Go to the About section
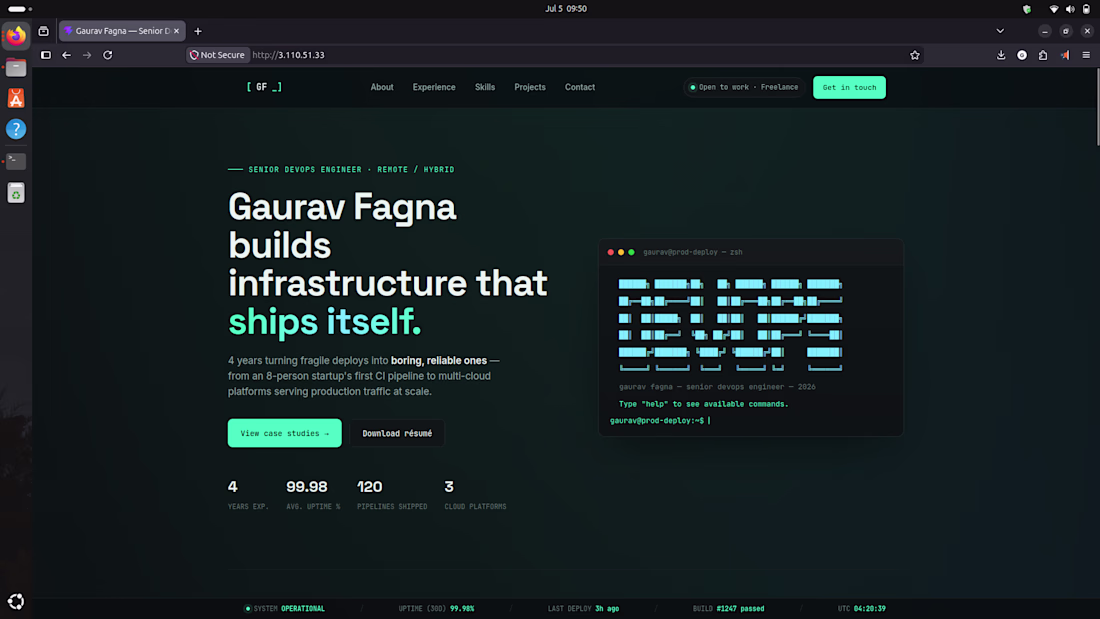Image resolution: width=1100 pixels, height=619 pixels. click(382, 87)
